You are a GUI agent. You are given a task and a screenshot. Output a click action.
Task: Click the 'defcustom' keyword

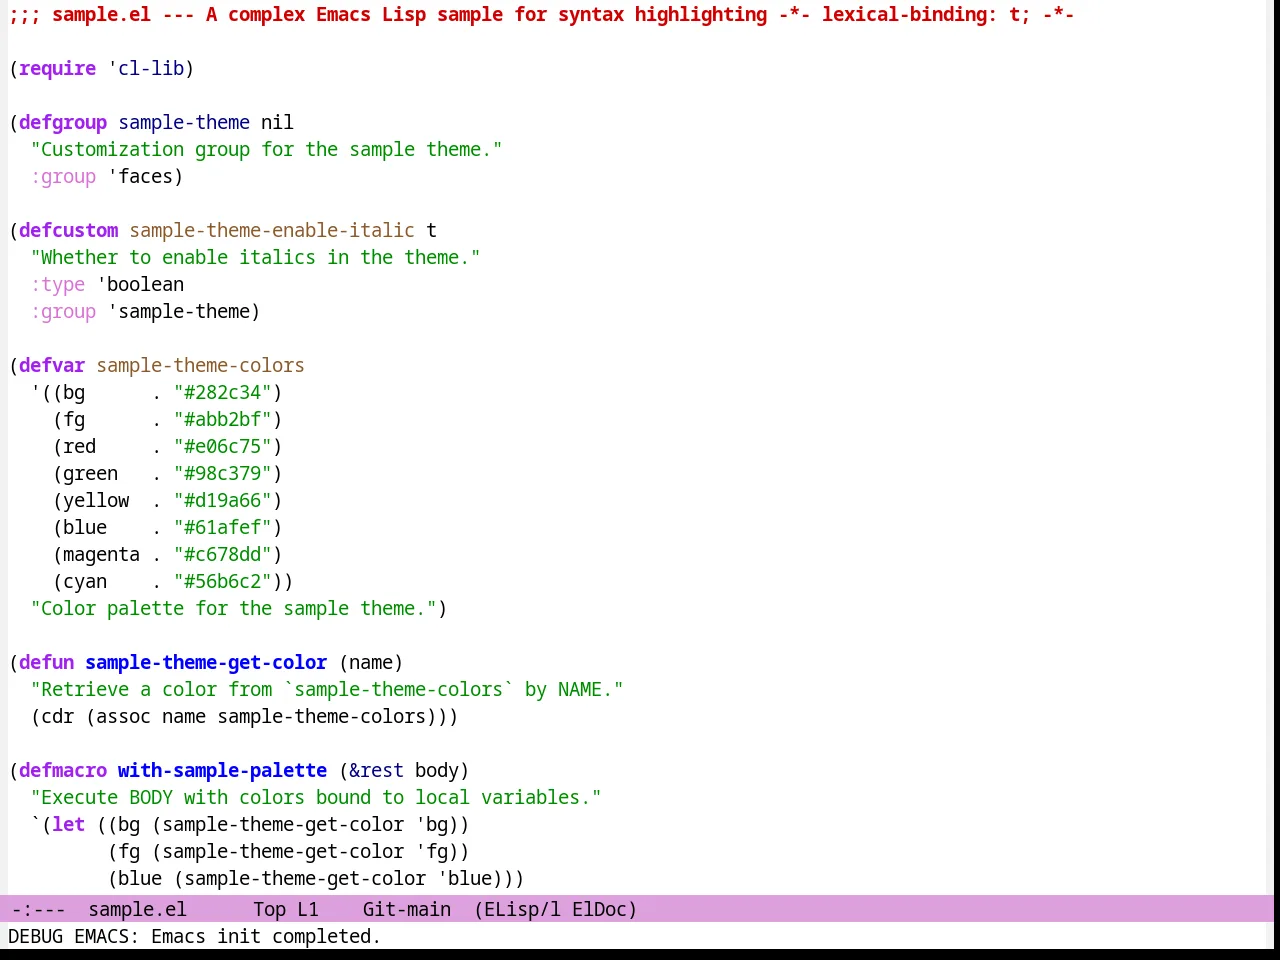click(x=68, y=230)
